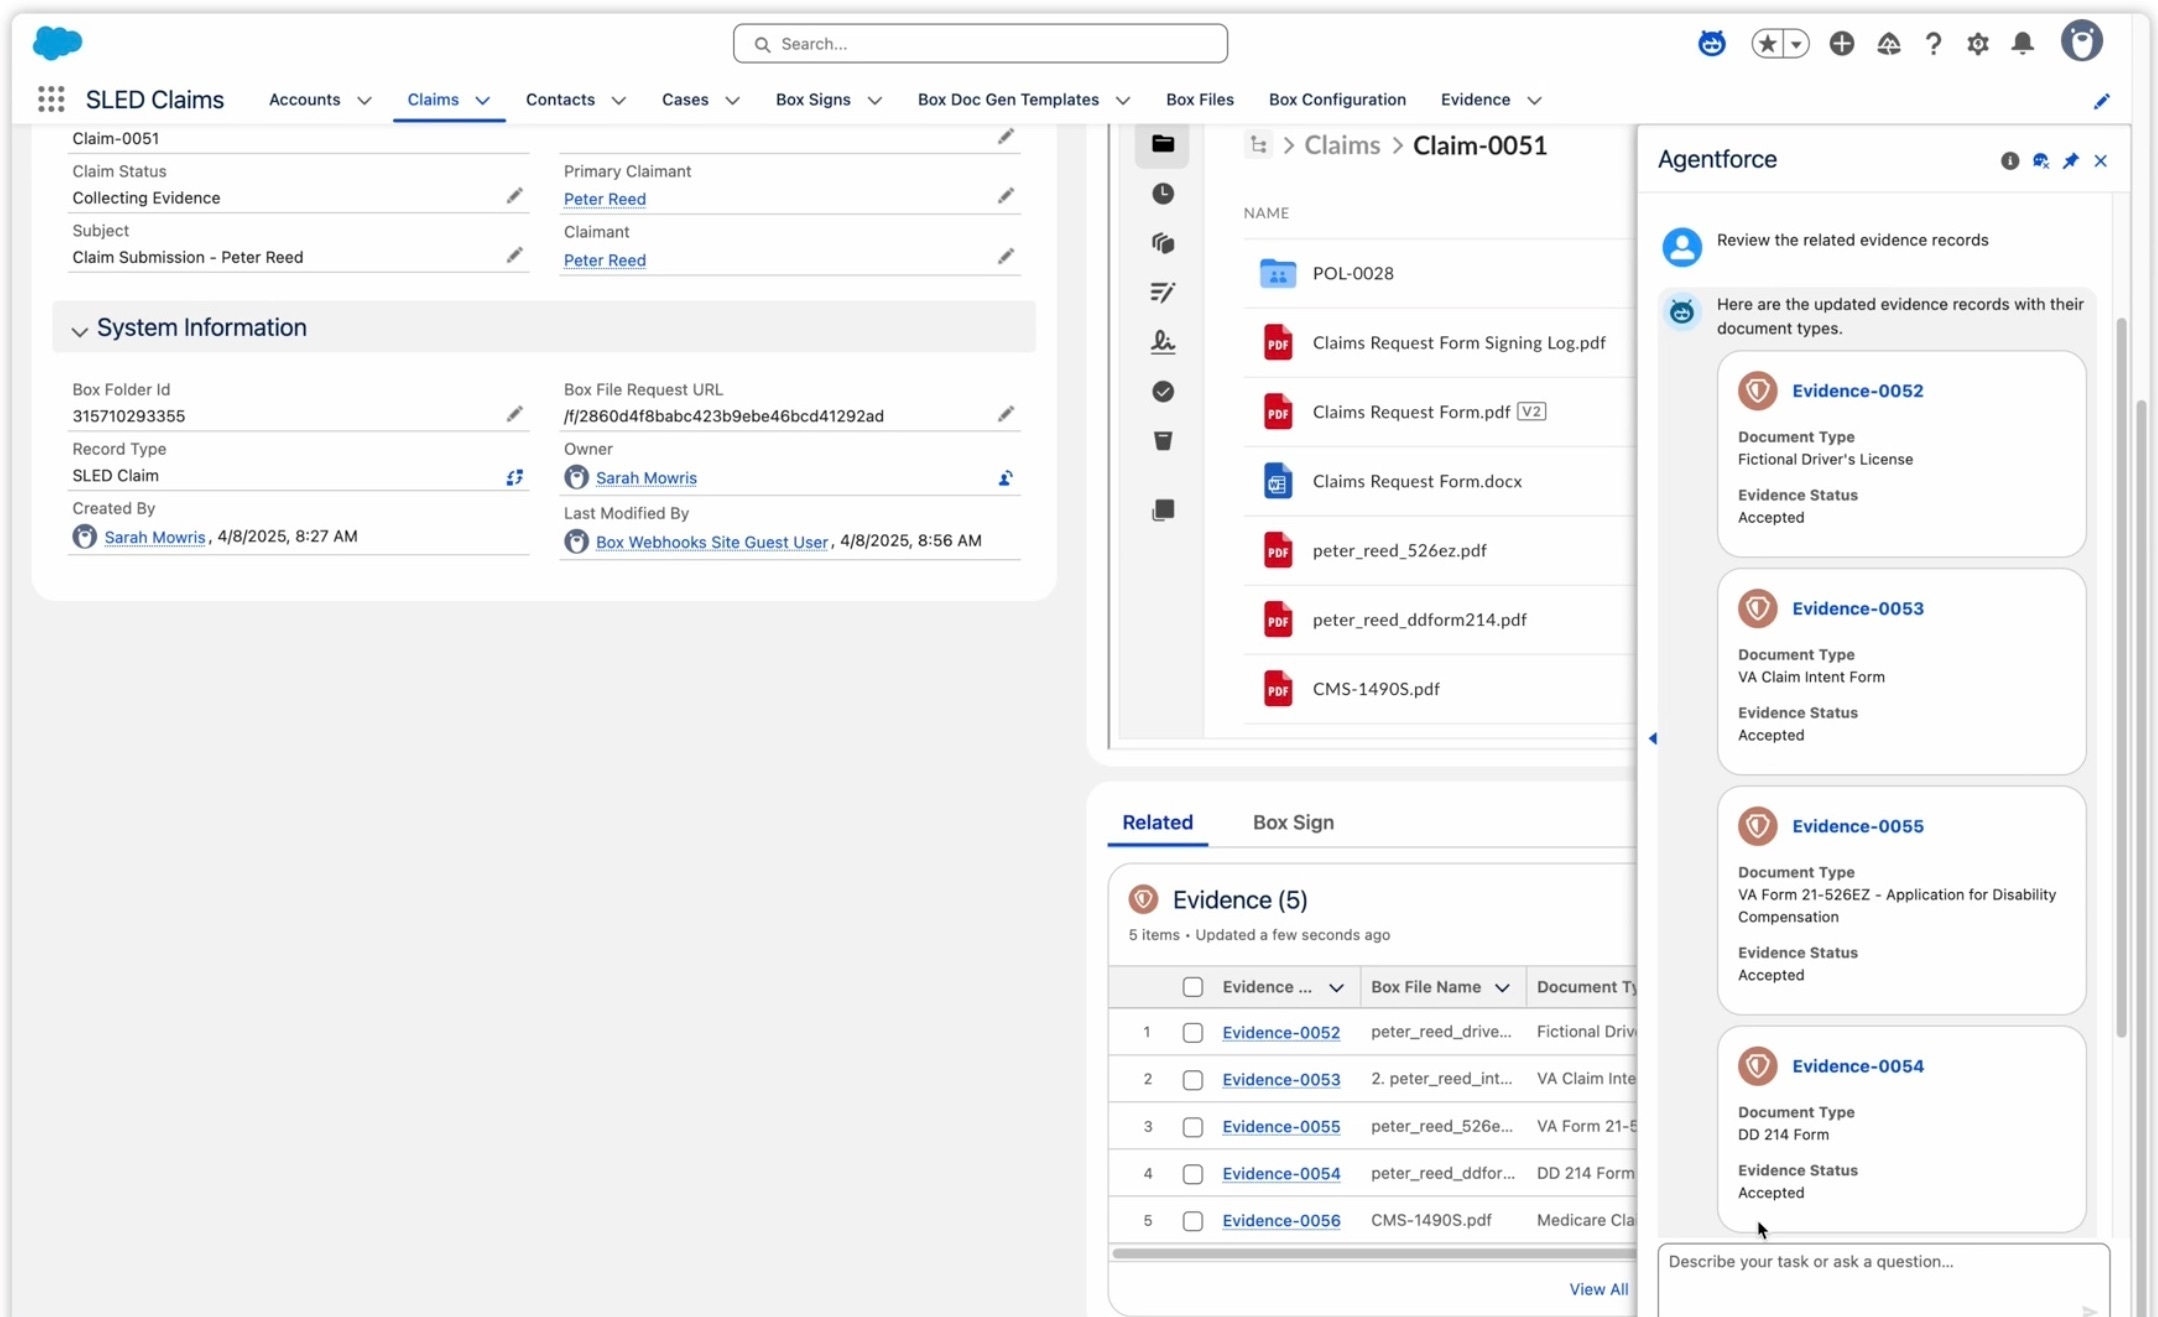Check the Evidence-0053 row checkbox
The image size is (2158, 1317).
[x=1192, y=1080]
